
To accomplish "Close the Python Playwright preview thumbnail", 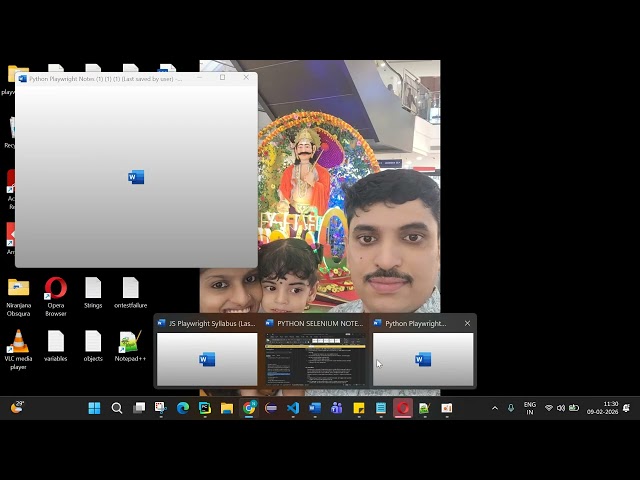I will [467, 324].
